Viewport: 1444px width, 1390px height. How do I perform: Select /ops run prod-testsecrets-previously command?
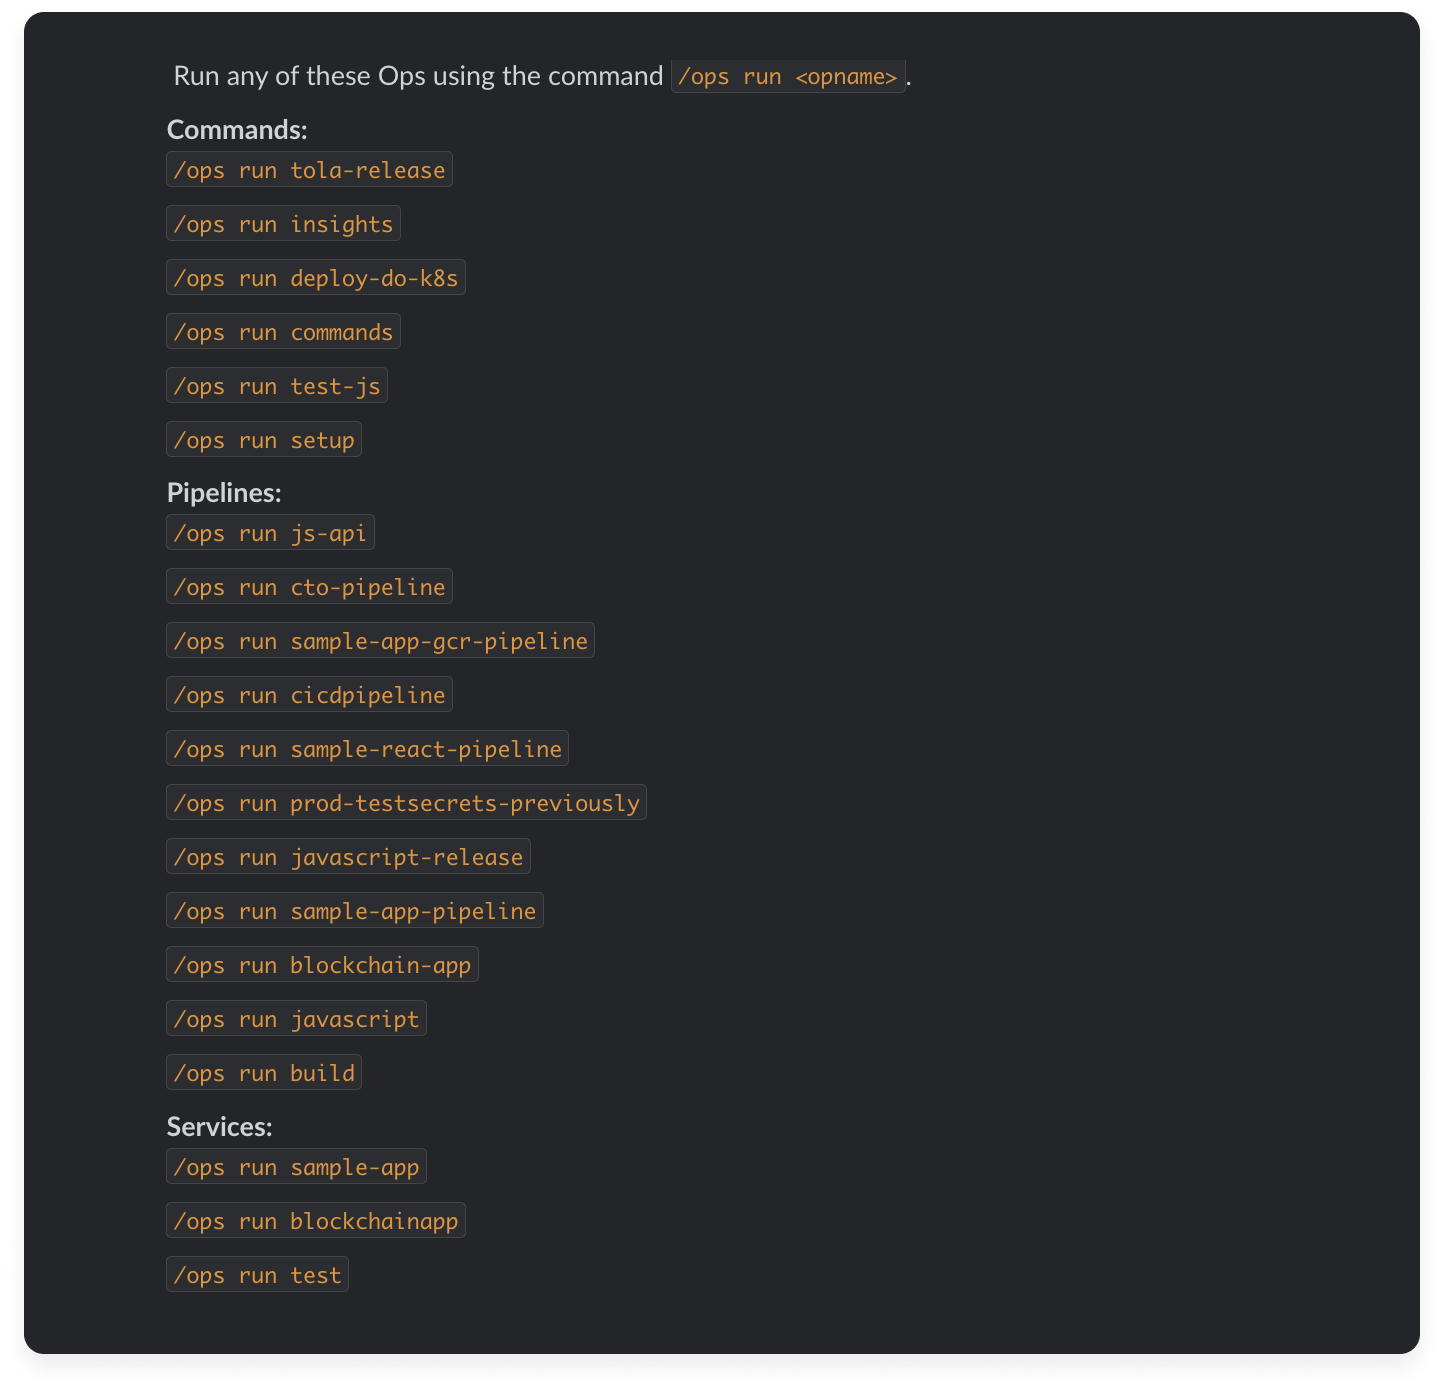pos(406,803)
